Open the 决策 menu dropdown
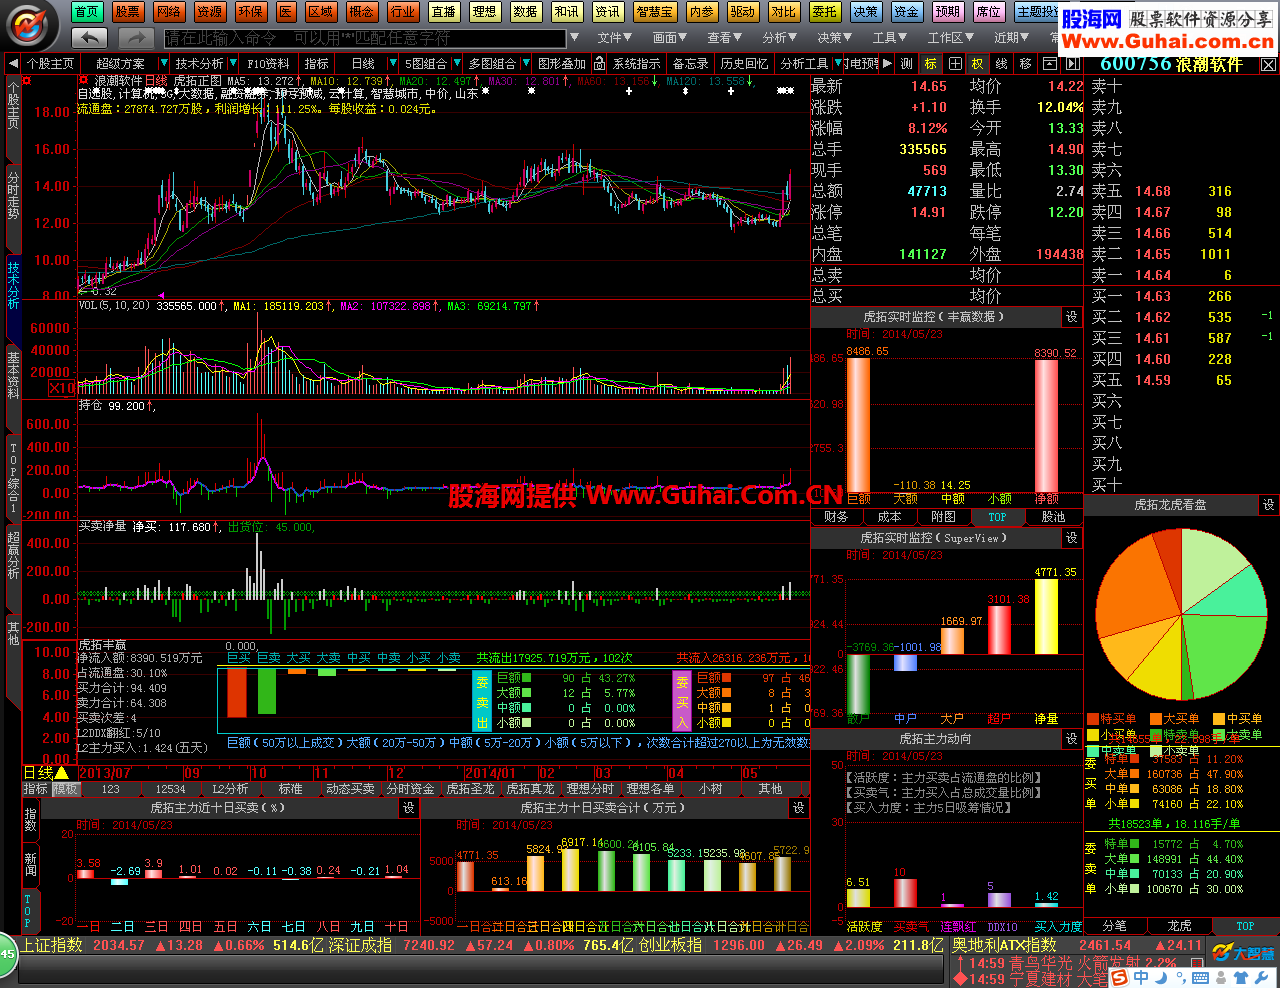This screenshot has height=988, width=1280. coord(834,38)
